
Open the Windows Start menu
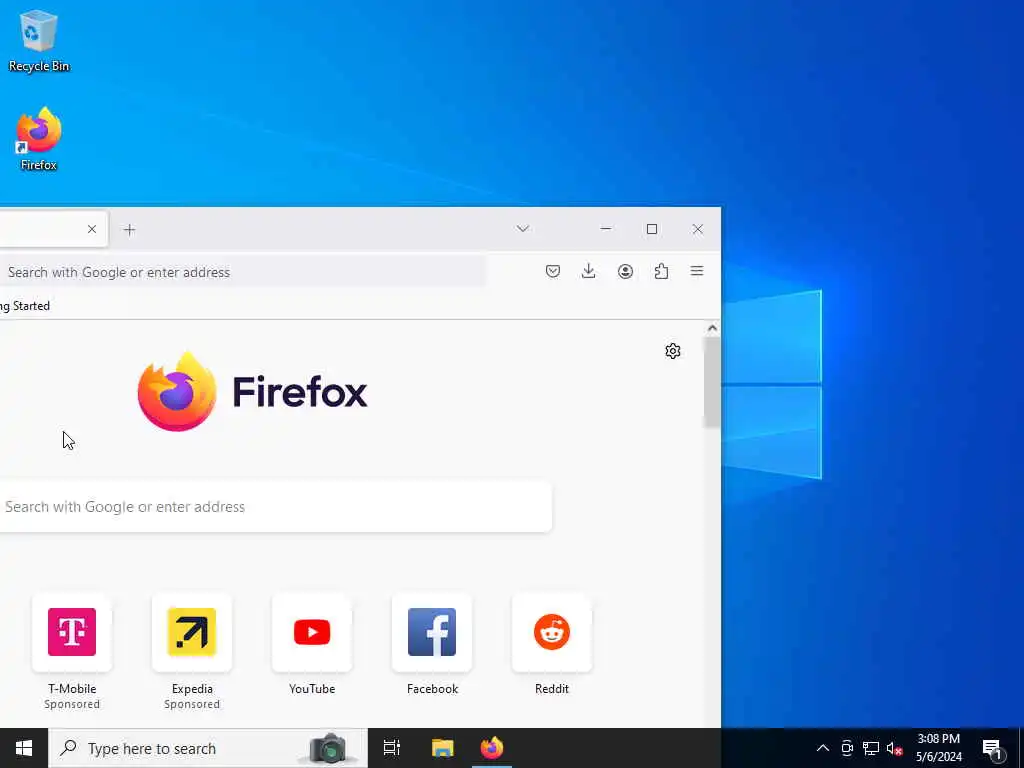point(24,748)
